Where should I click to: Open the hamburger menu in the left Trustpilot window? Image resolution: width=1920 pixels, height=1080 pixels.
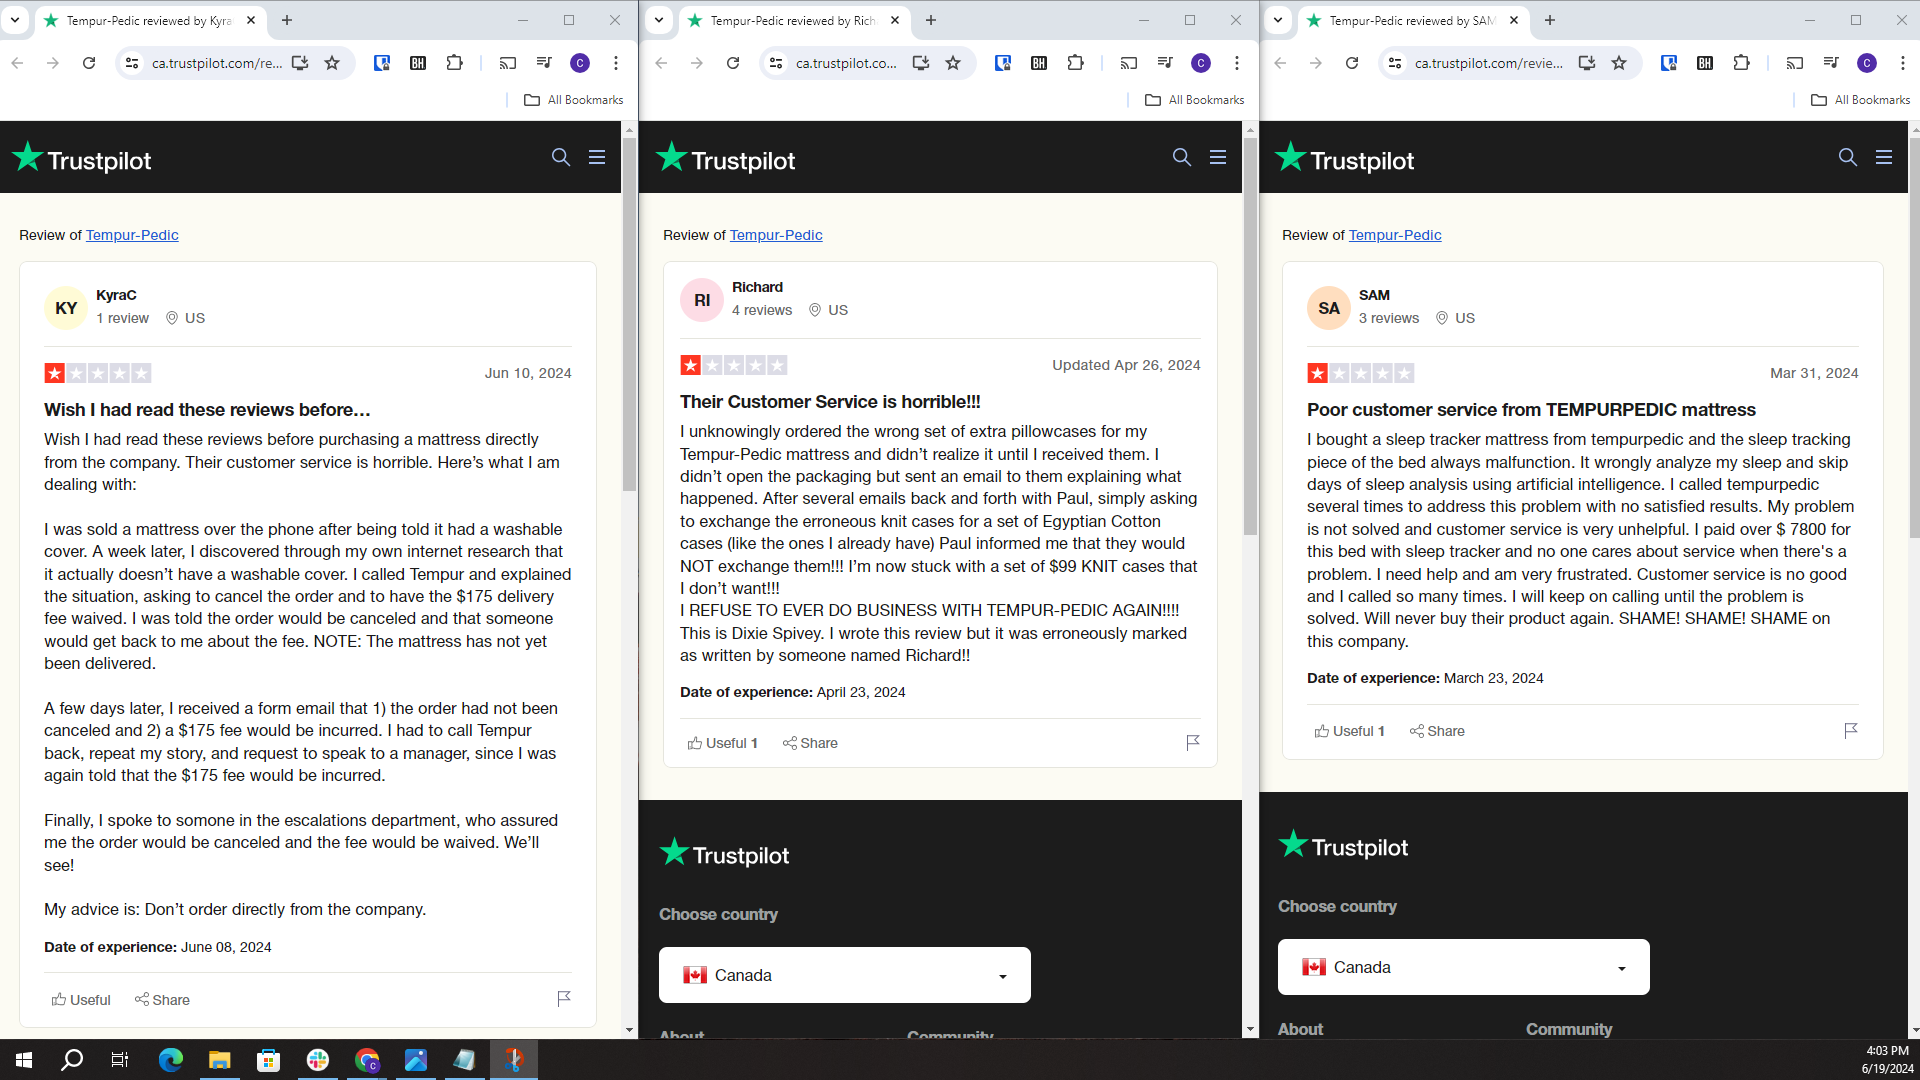(x=597, y=157)
